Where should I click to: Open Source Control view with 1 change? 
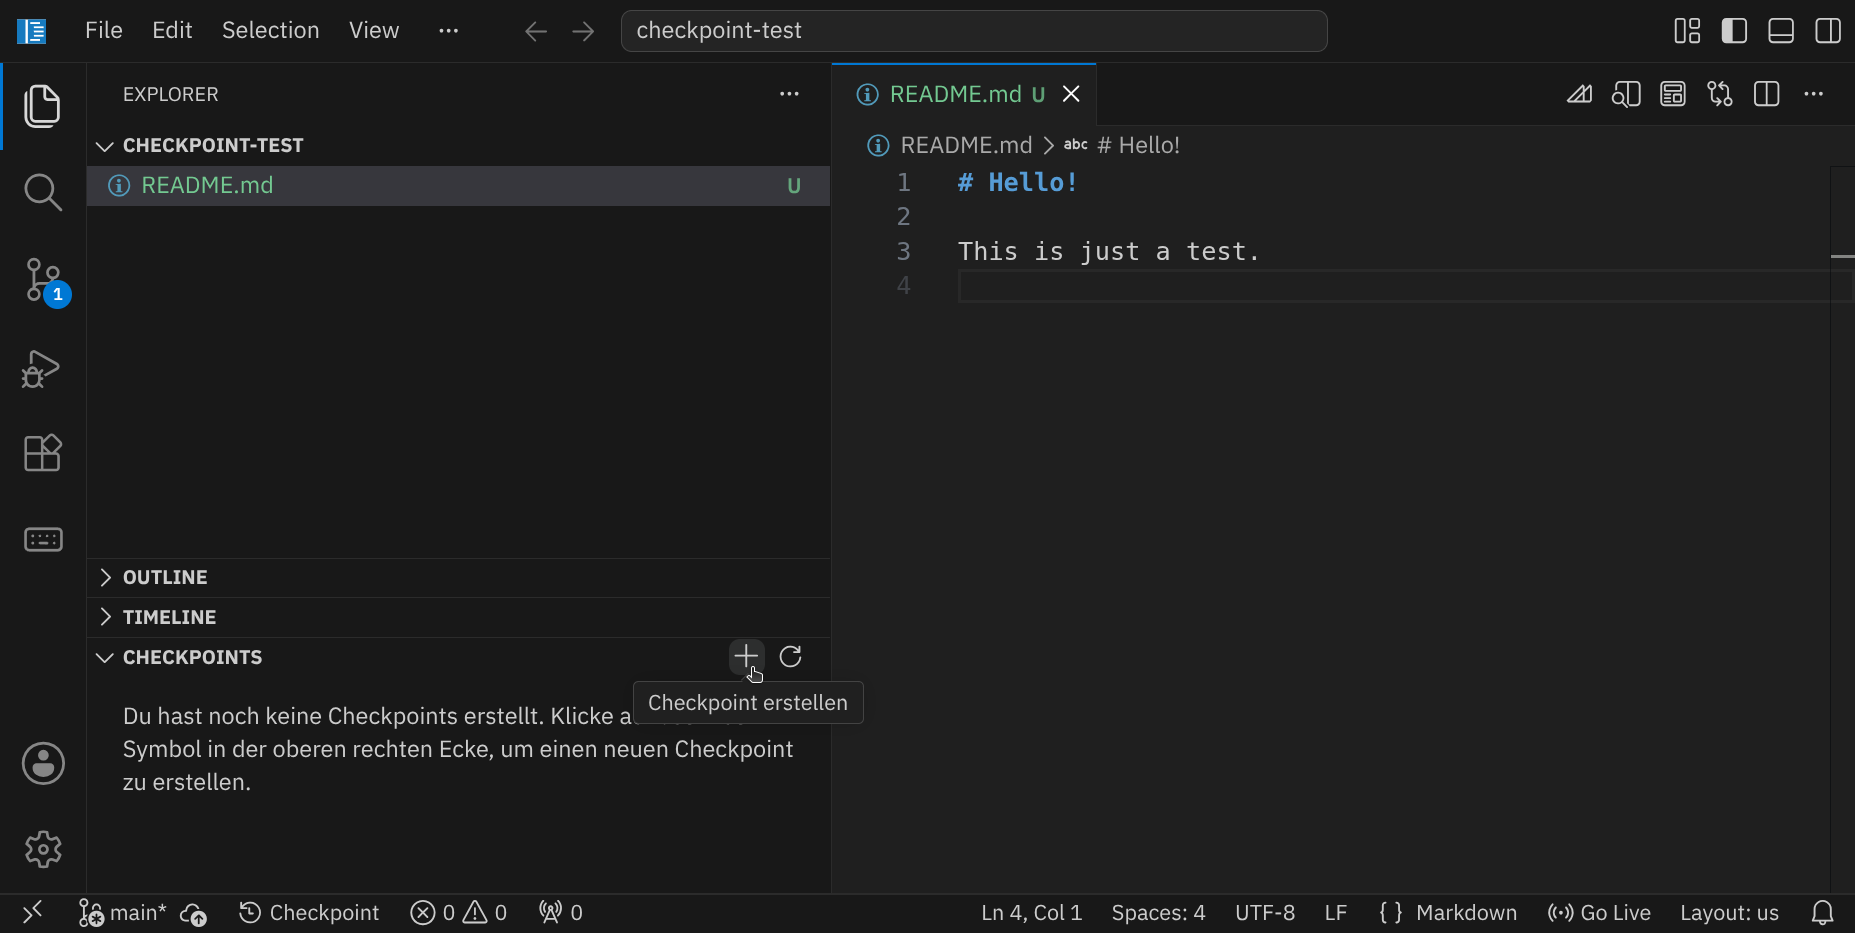pyautogui.click(x=42, y=280)
